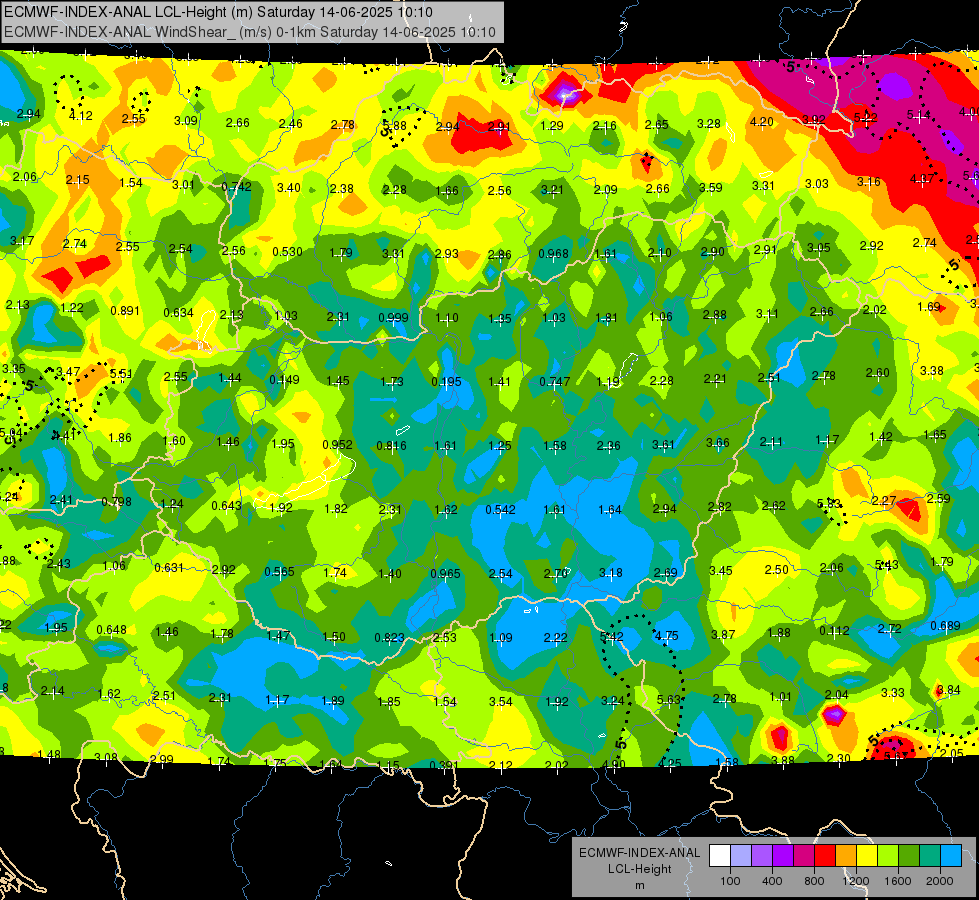Click the wind shear value 0.530
Image resolution: width=979 pixels, height=900 pixels.
pyautogui.click(x=287, y=252)
